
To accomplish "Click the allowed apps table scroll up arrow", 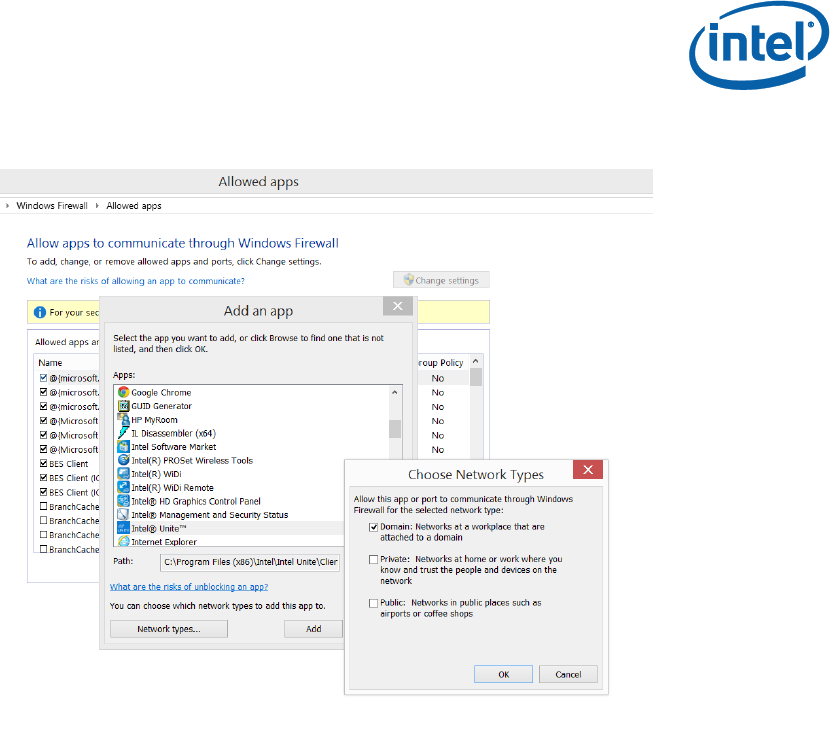I will click(x=476, y=361).
